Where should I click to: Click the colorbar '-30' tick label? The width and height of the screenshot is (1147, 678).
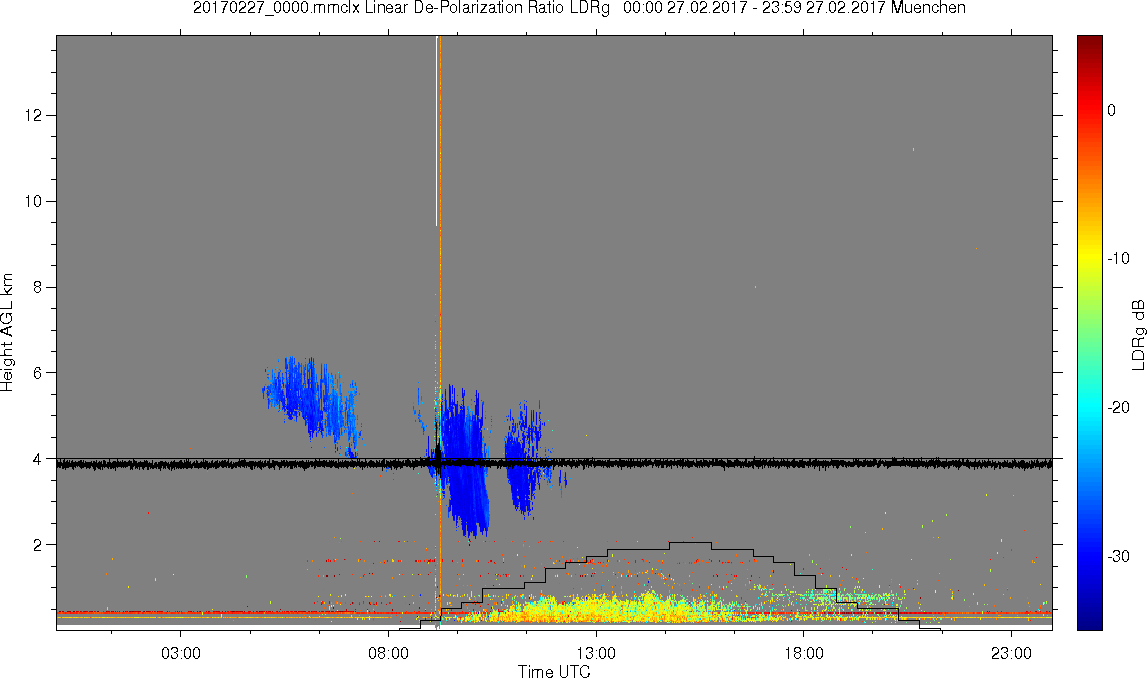(x=1118, y=557)
